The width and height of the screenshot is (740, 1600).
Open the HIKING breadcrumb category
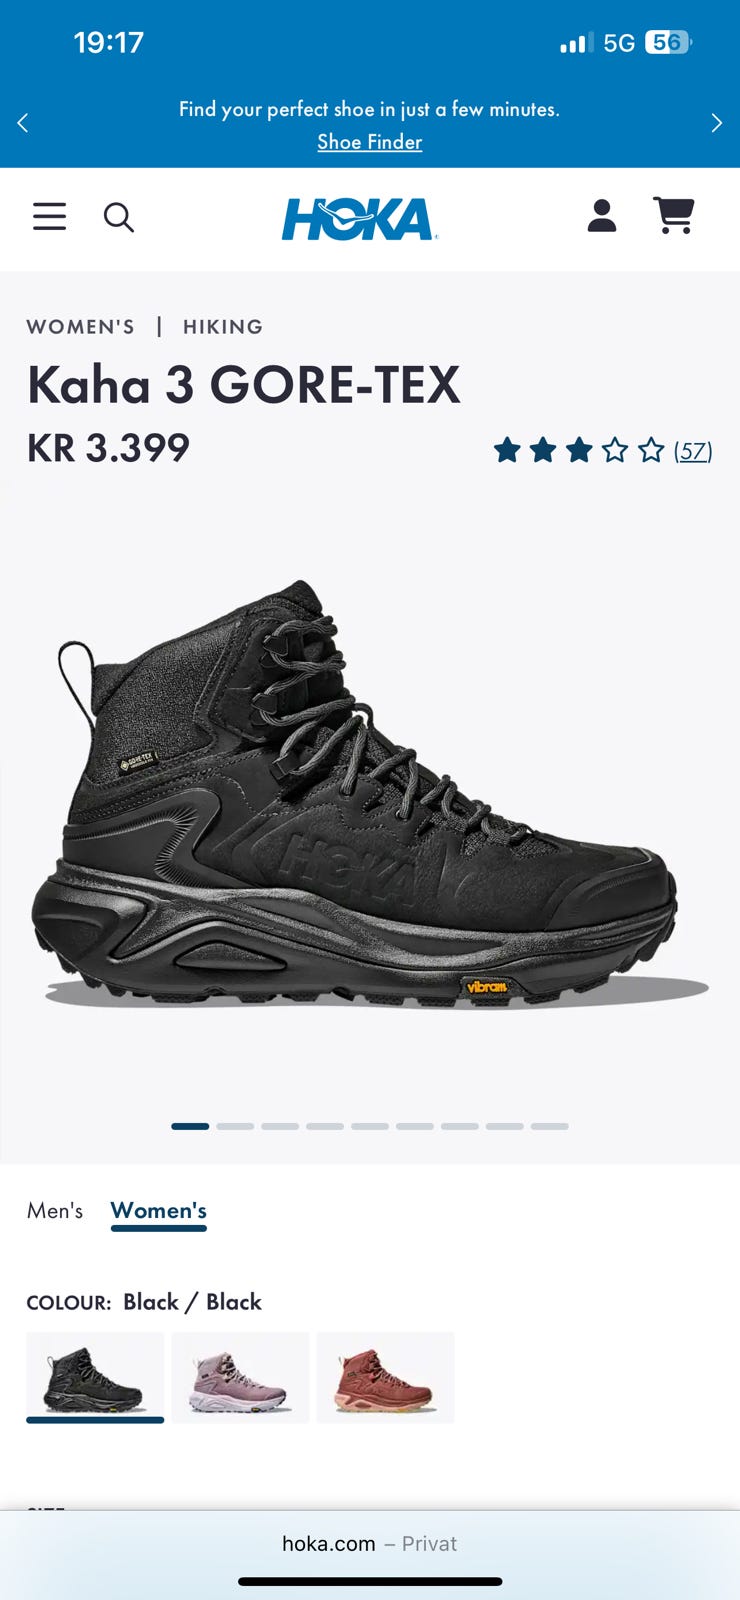[223, 327]
